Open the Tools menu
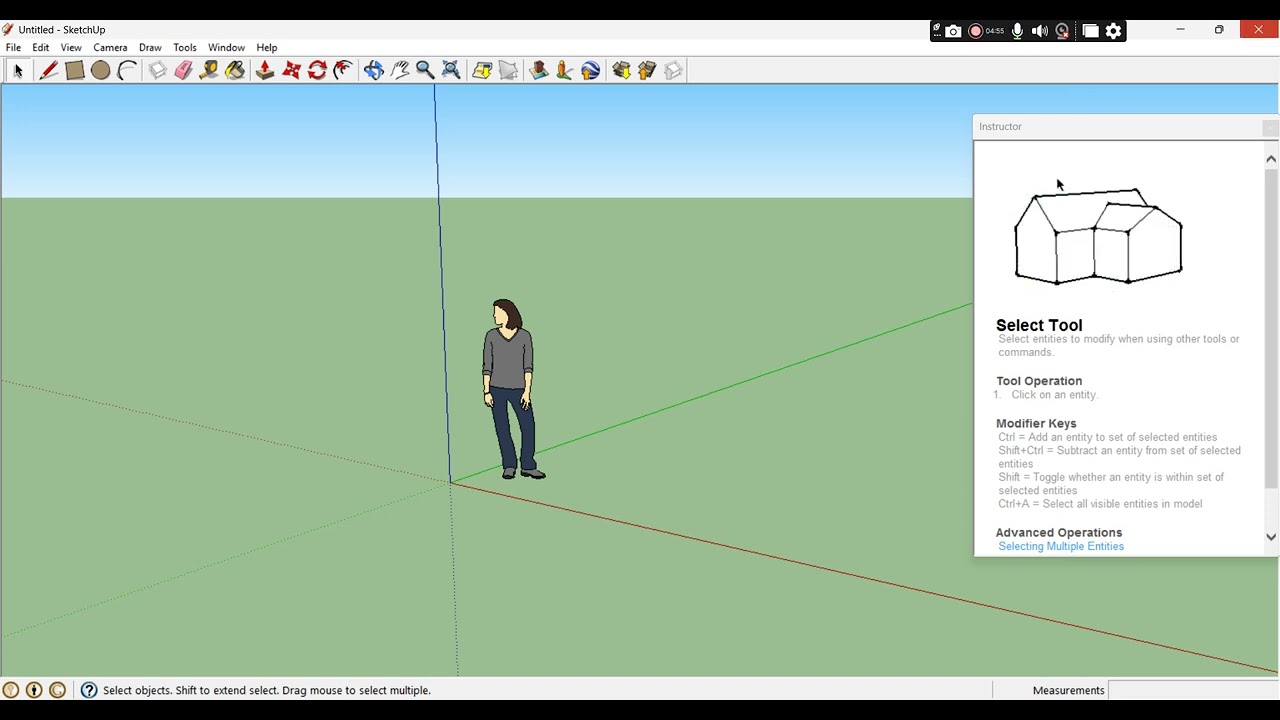 click(x=185, y=47)
